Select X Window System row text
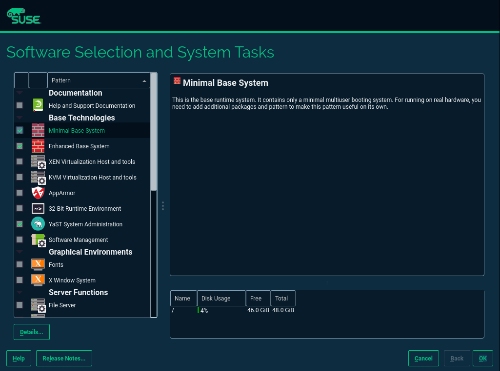500x371 pixels. 72,280
